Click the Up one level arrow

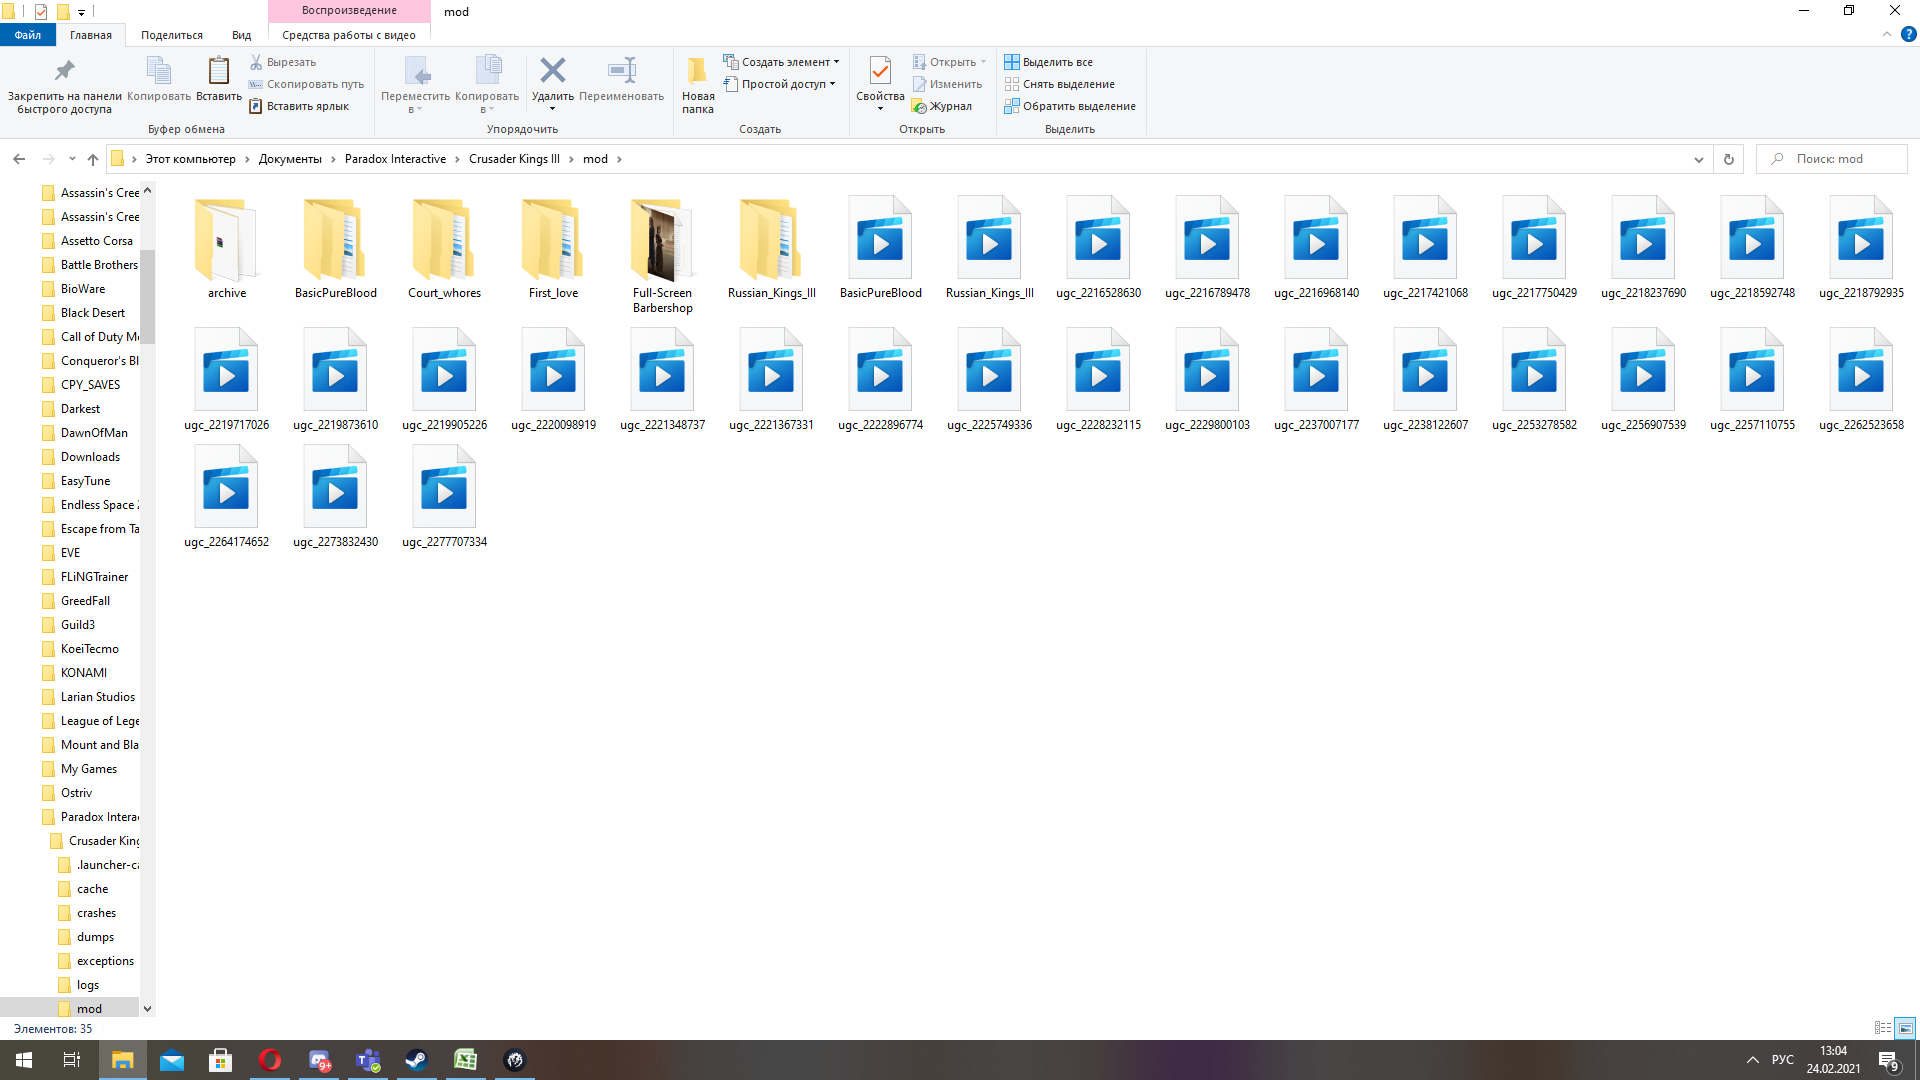click(x=93, y=159)
